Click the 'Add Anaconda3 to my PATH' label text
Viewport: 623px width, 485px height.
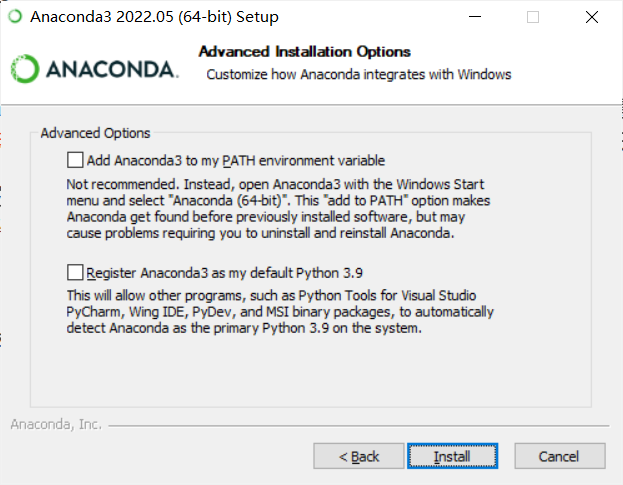point(236,160)
